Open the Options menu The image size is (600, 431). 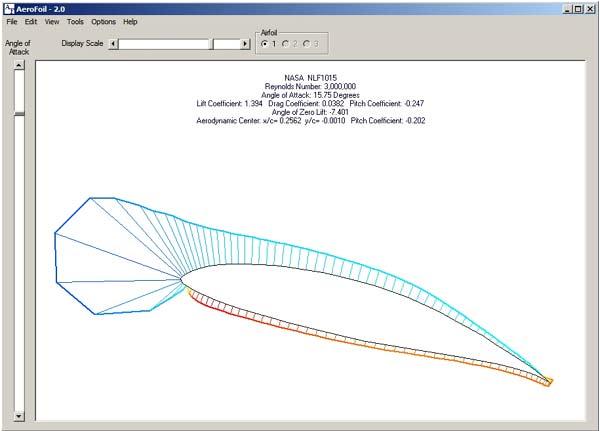[103, 22]
